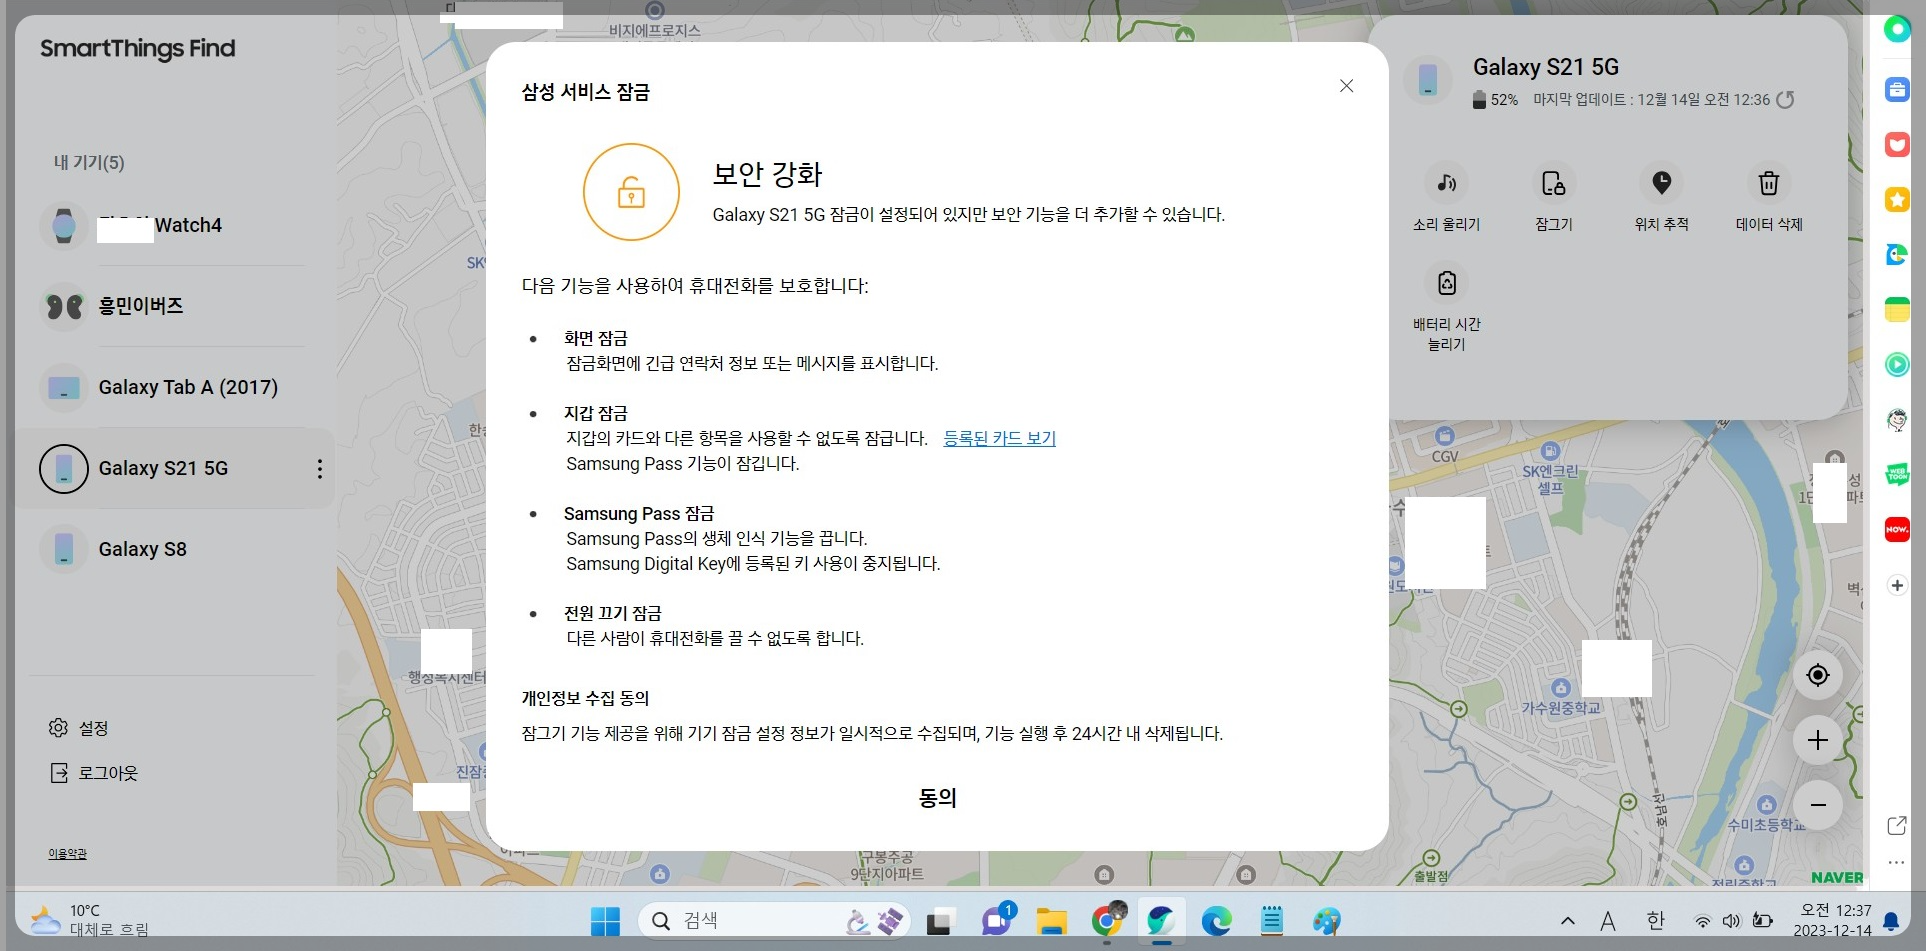Click the Galaxy Tab A tablet icon
The height and width of the screenshot is (951, 1926).
[64, 387]
